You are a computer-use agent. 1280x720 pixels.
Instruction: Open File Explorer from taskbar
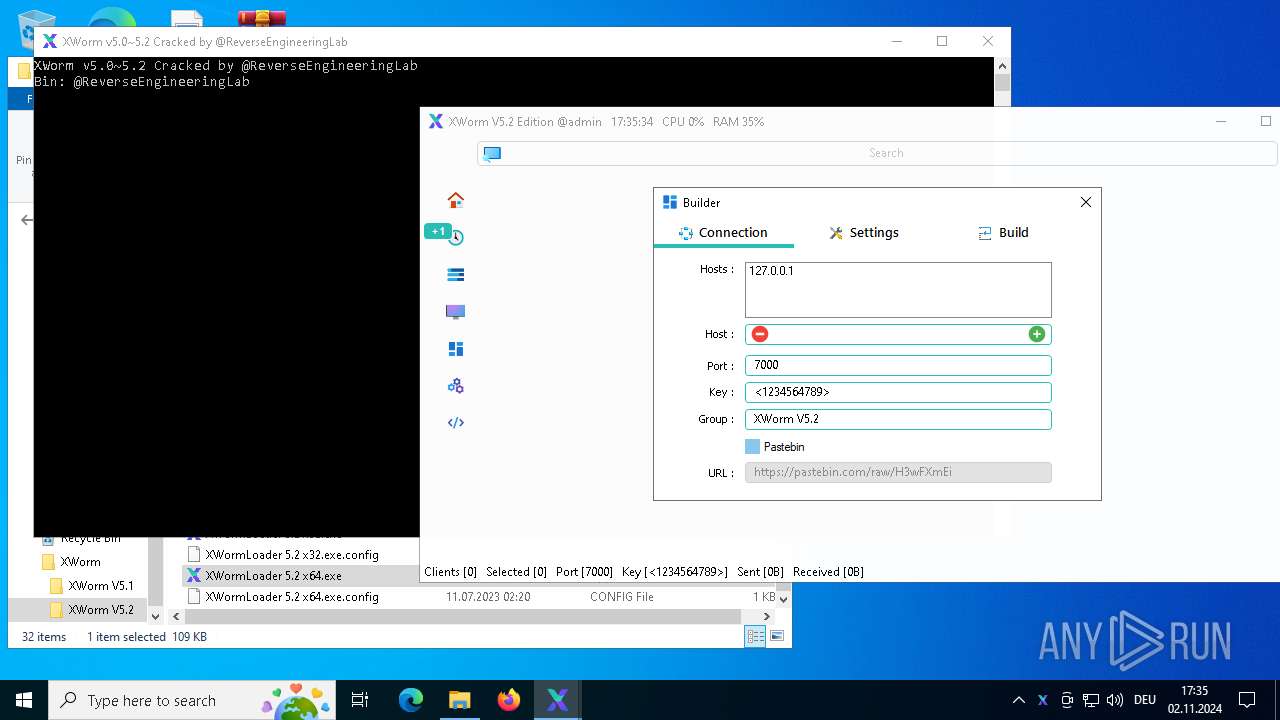459,700
